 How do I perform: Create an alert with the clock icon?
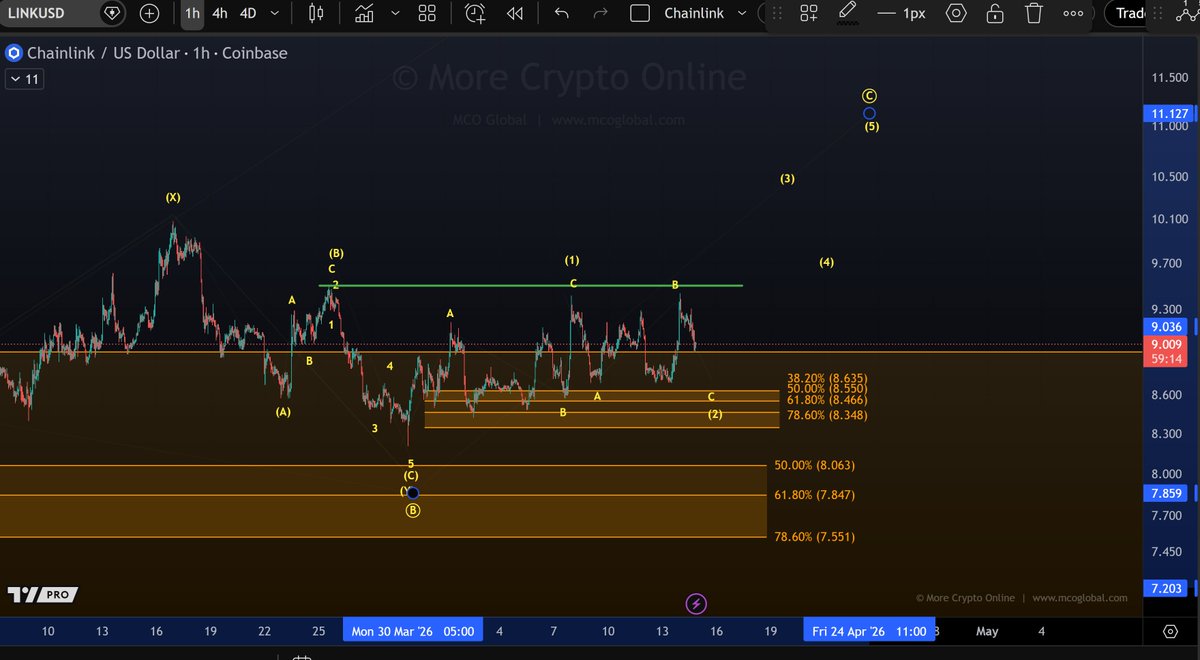pos(475,14)
